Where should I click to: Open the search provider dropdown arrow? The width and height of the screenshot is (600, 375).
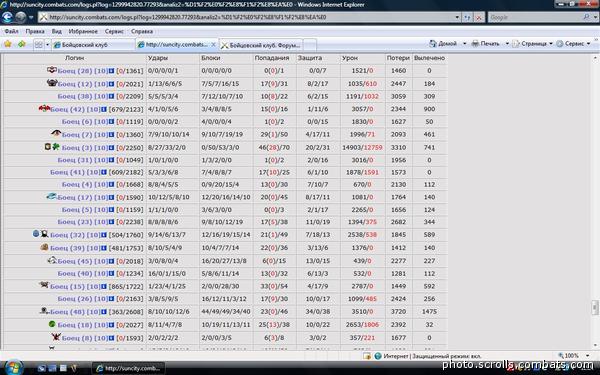[595, 17]
